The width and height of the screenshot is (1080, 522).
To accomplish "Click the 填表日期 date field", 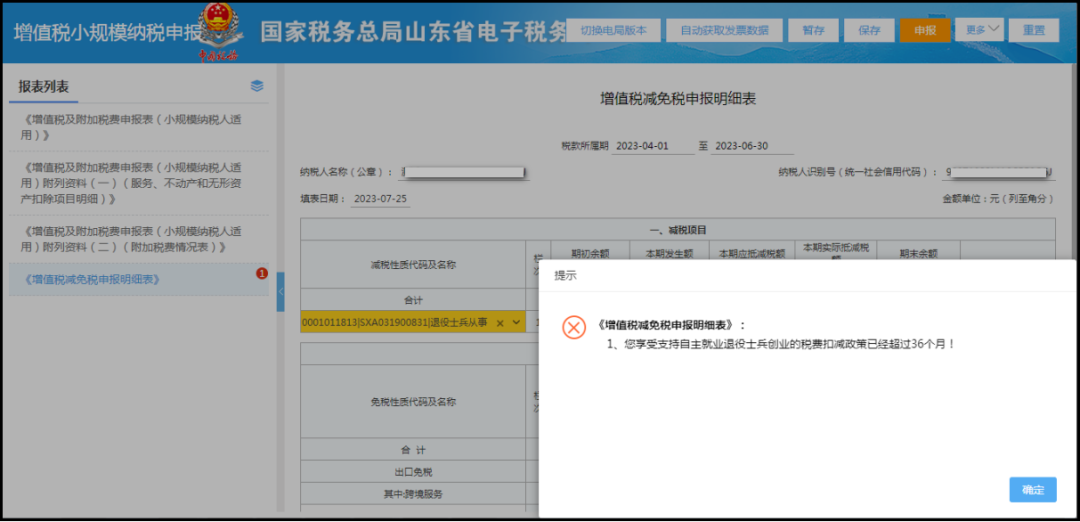I will tap(380, 199).
